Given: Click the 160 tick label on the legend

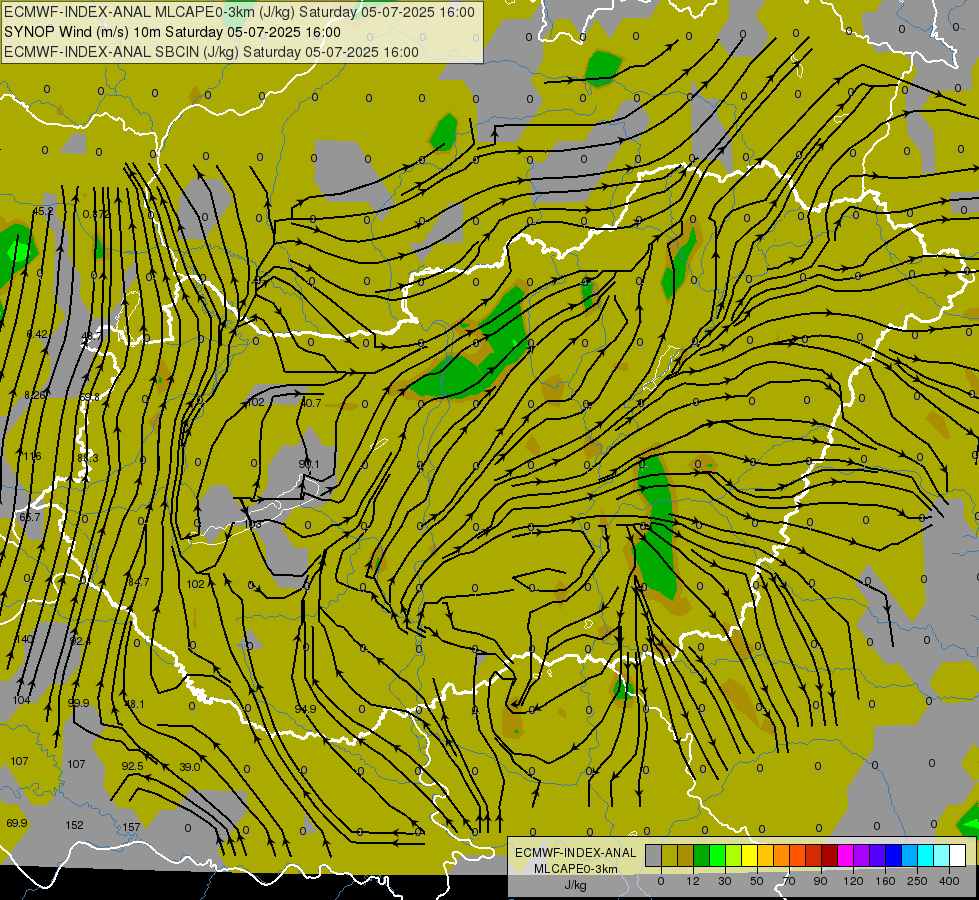Looking at the screenshot, I should 885,881.
